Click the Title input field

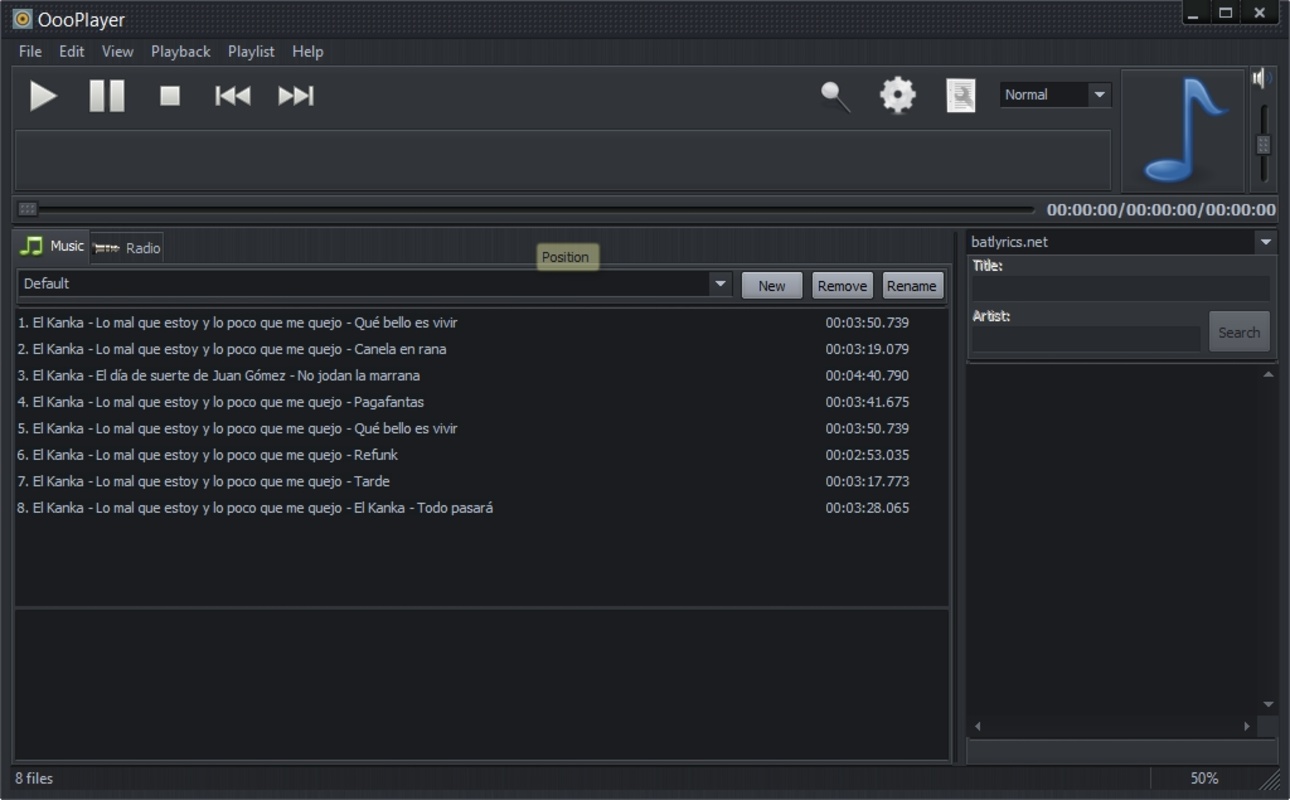click(x=1121, y=289)
